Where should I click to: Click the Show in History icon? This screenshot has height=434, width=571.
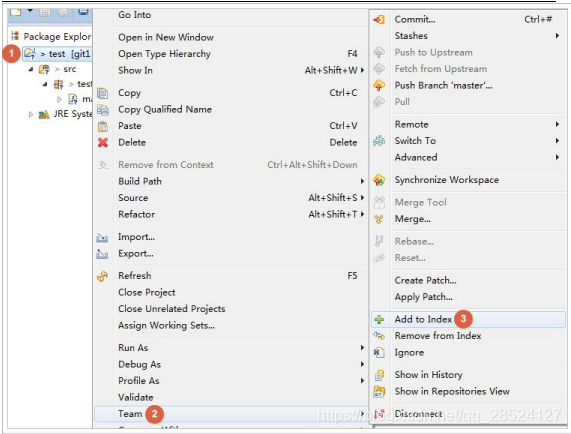pos(379,375)
